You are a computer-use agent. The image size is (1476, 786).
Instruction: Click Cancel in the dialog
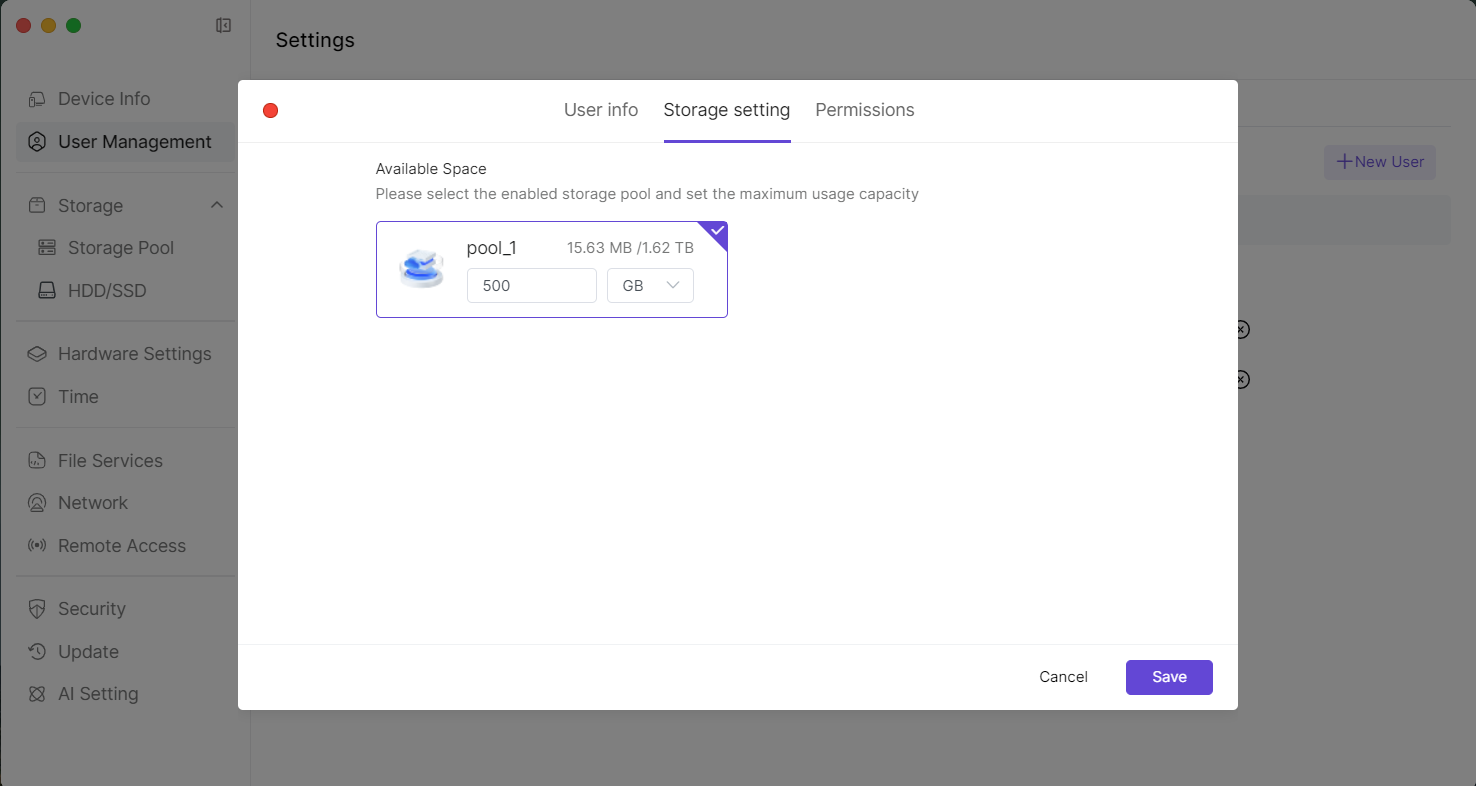[x=1063, y=677]
